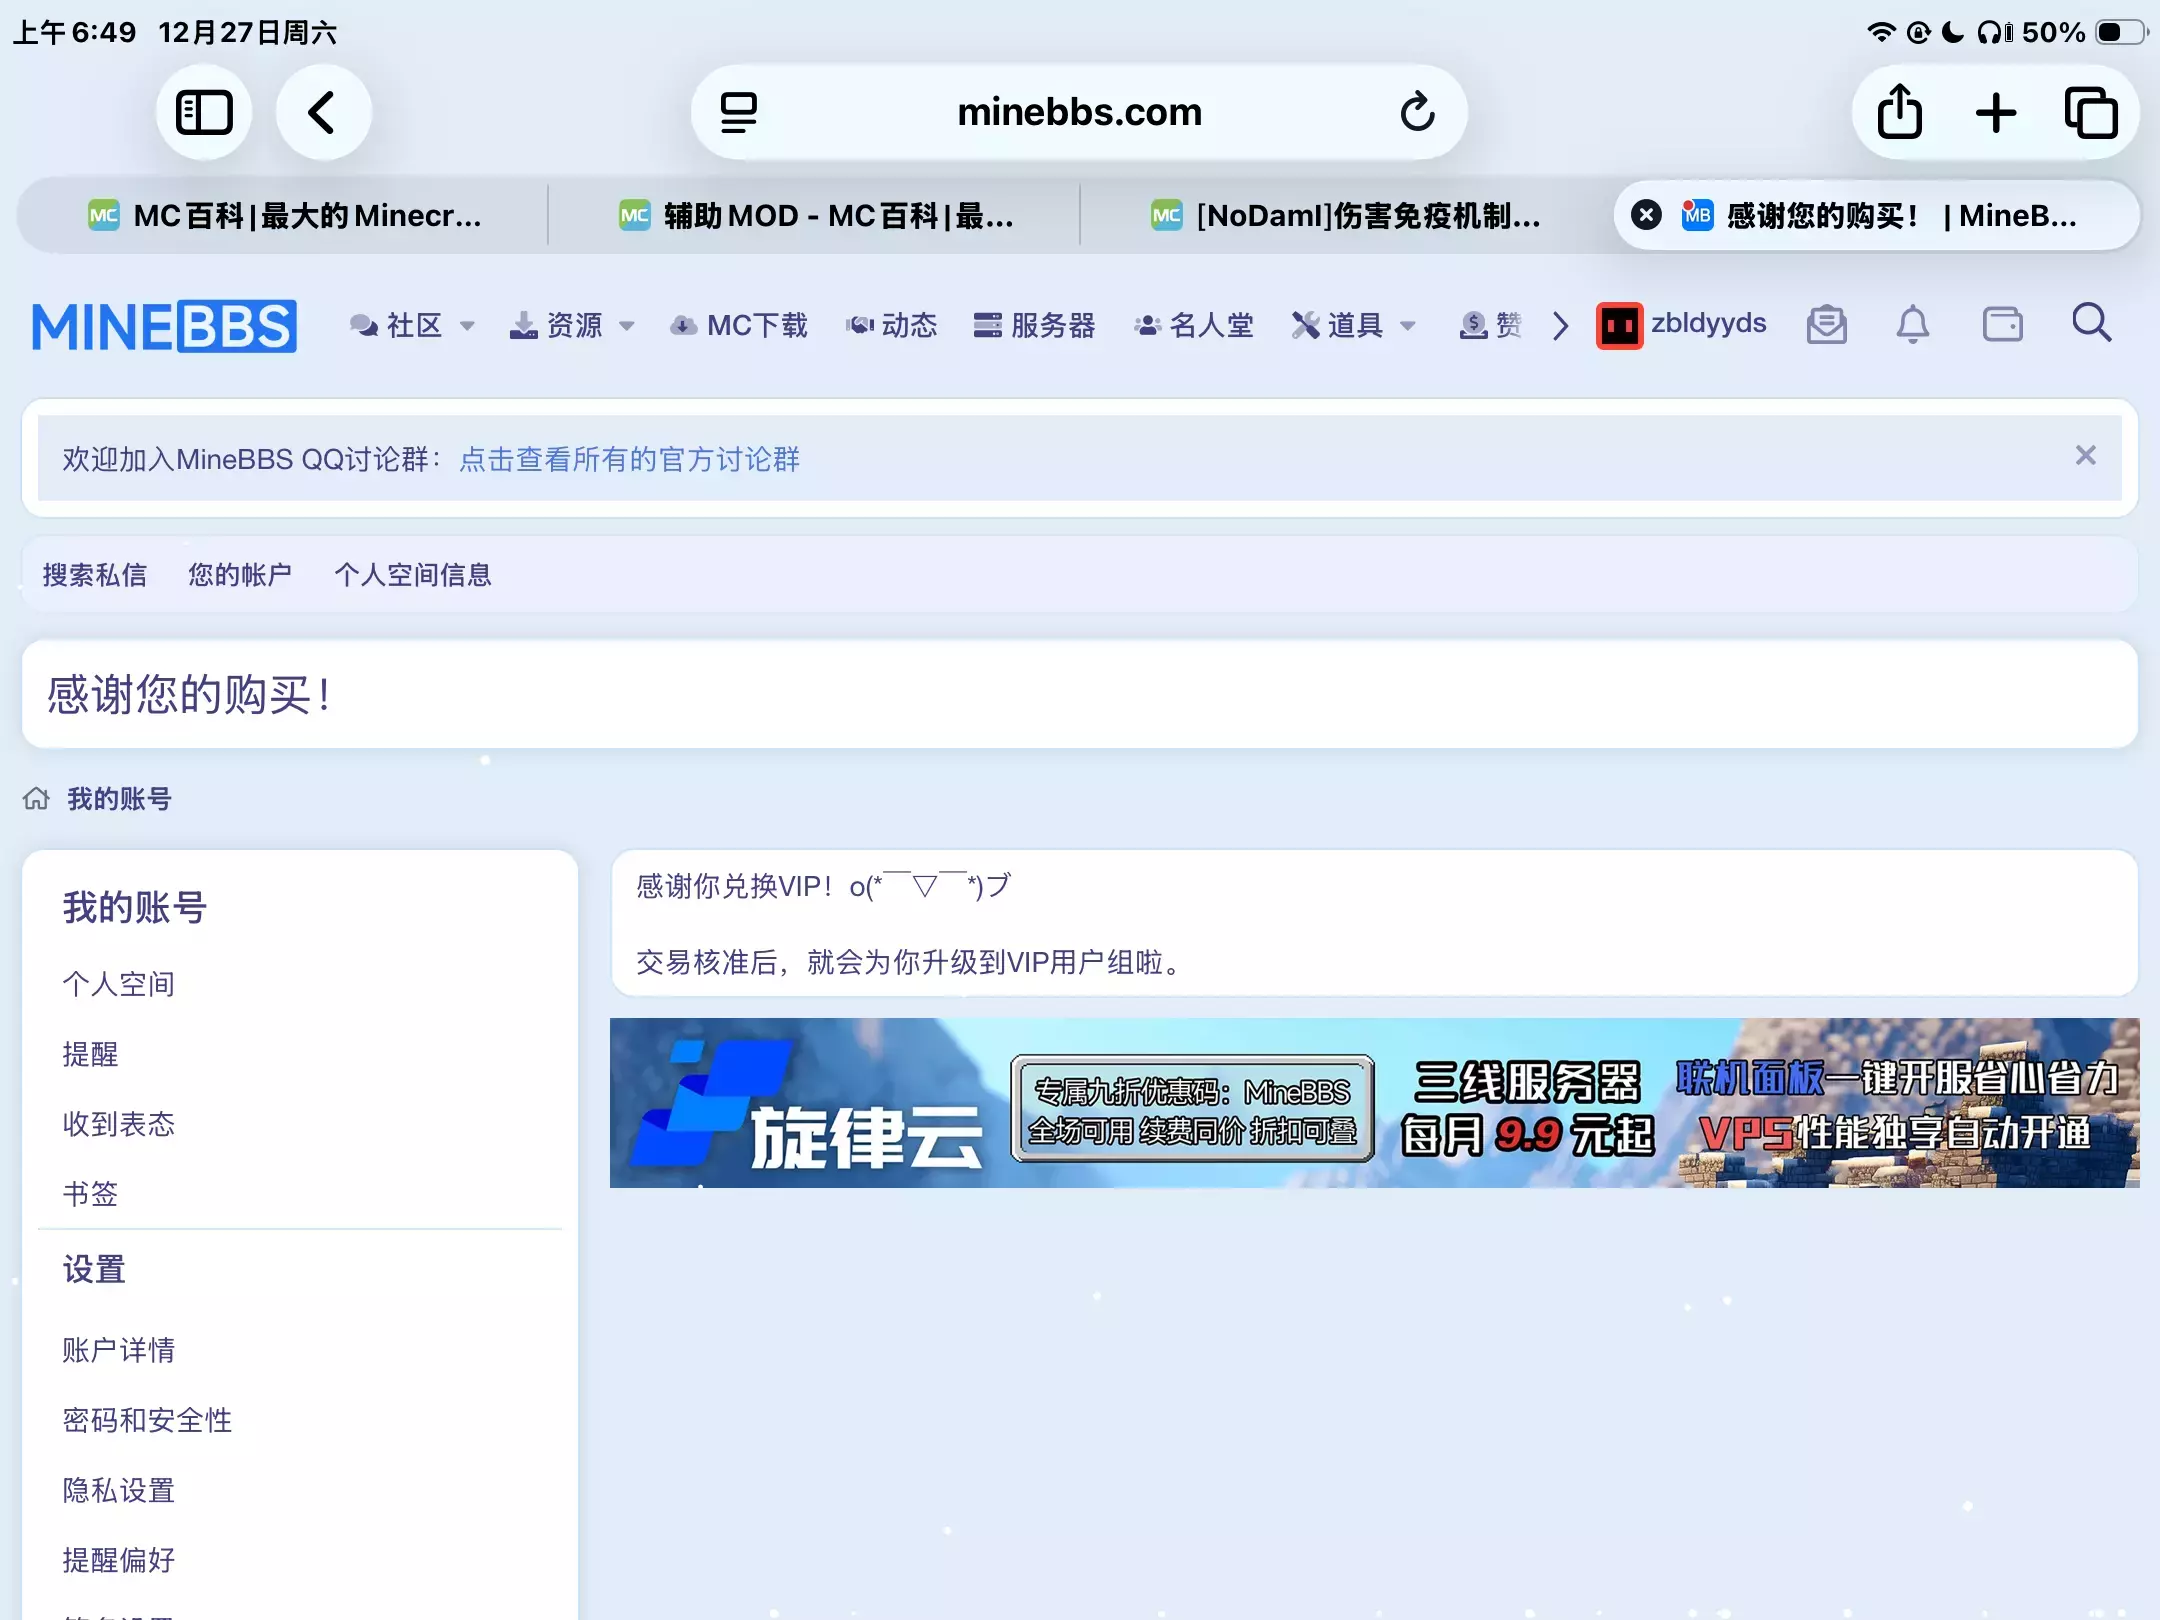2160x1620 pixels.
Task: Open 账户详情 settings link
Action: 119,1350
